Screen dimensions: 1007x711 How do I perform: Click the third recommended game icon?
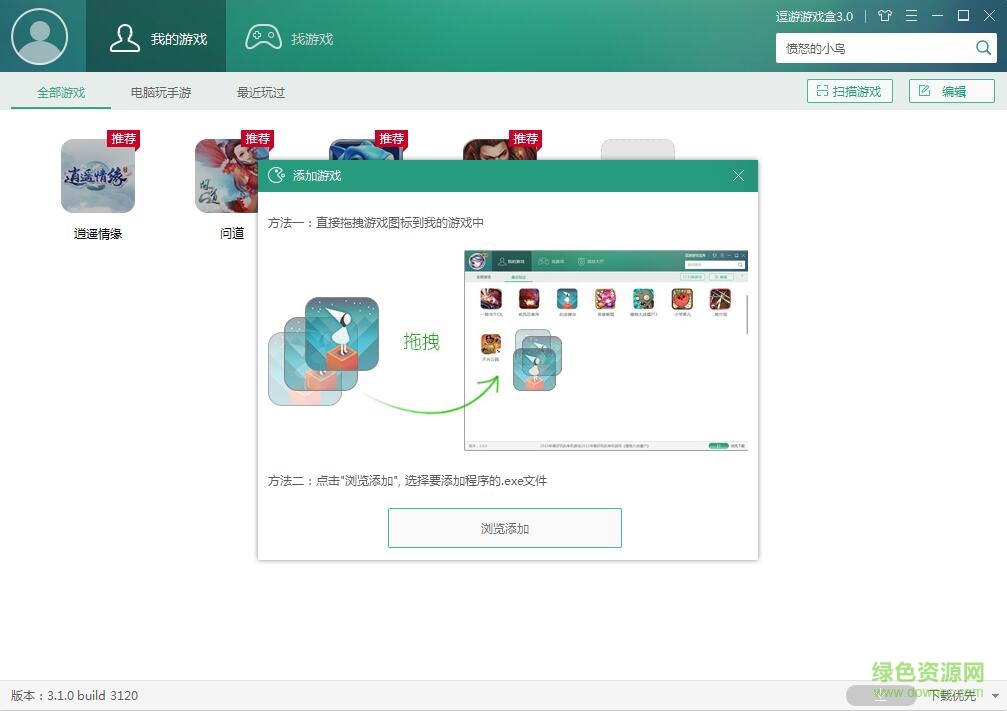pos(366,150)
